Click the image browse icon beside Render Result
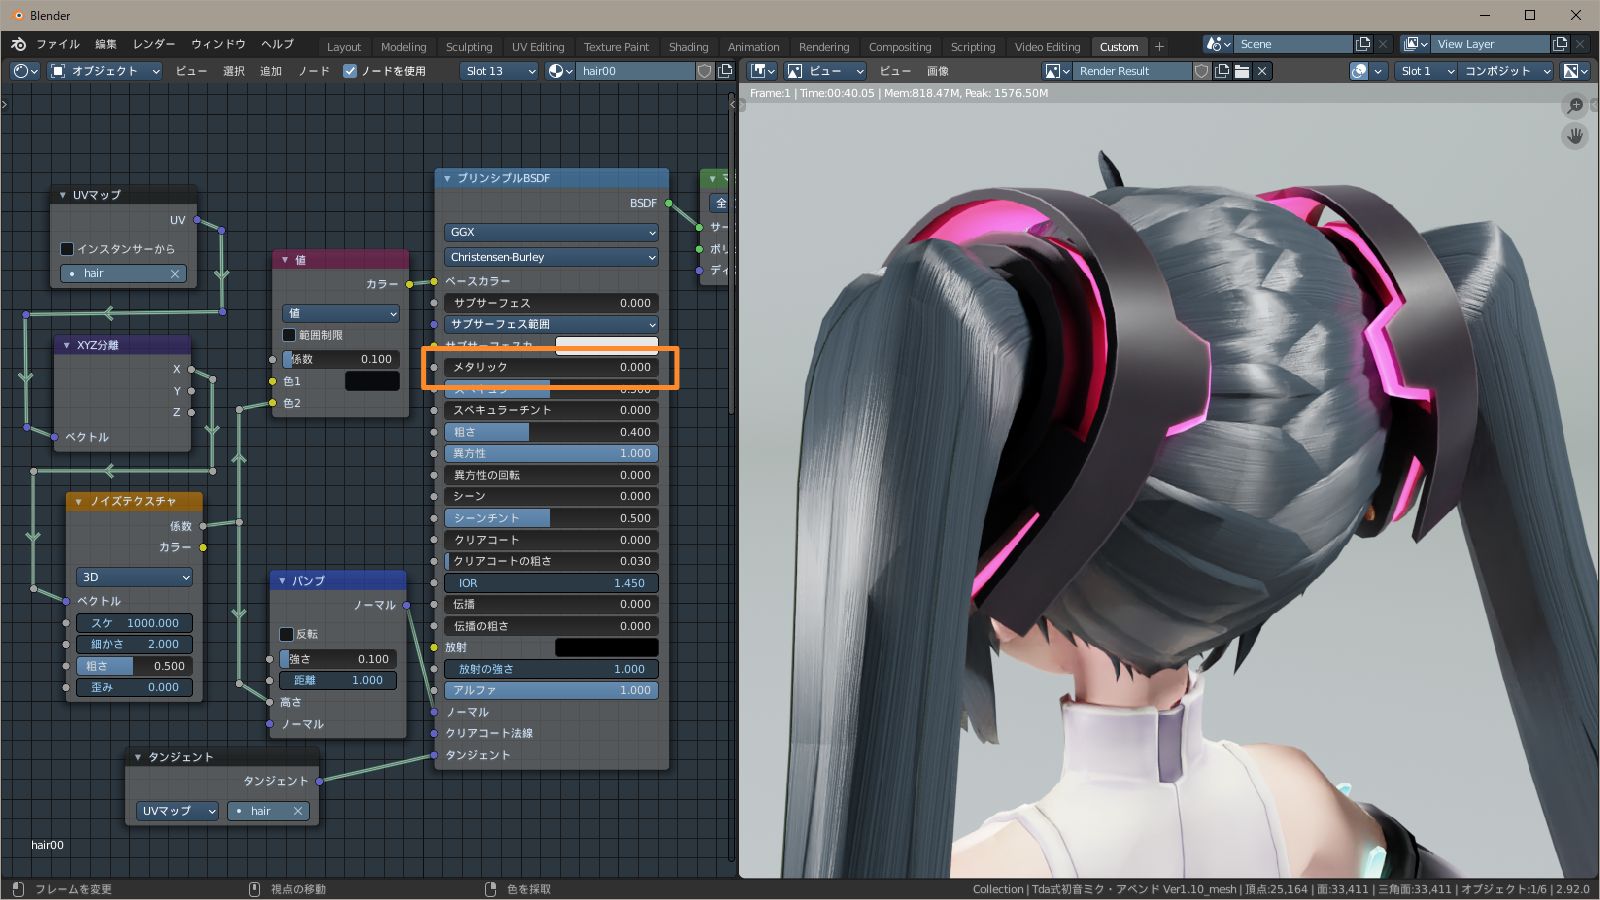This screenshot has width=1600, height=900. point(1056,71)
